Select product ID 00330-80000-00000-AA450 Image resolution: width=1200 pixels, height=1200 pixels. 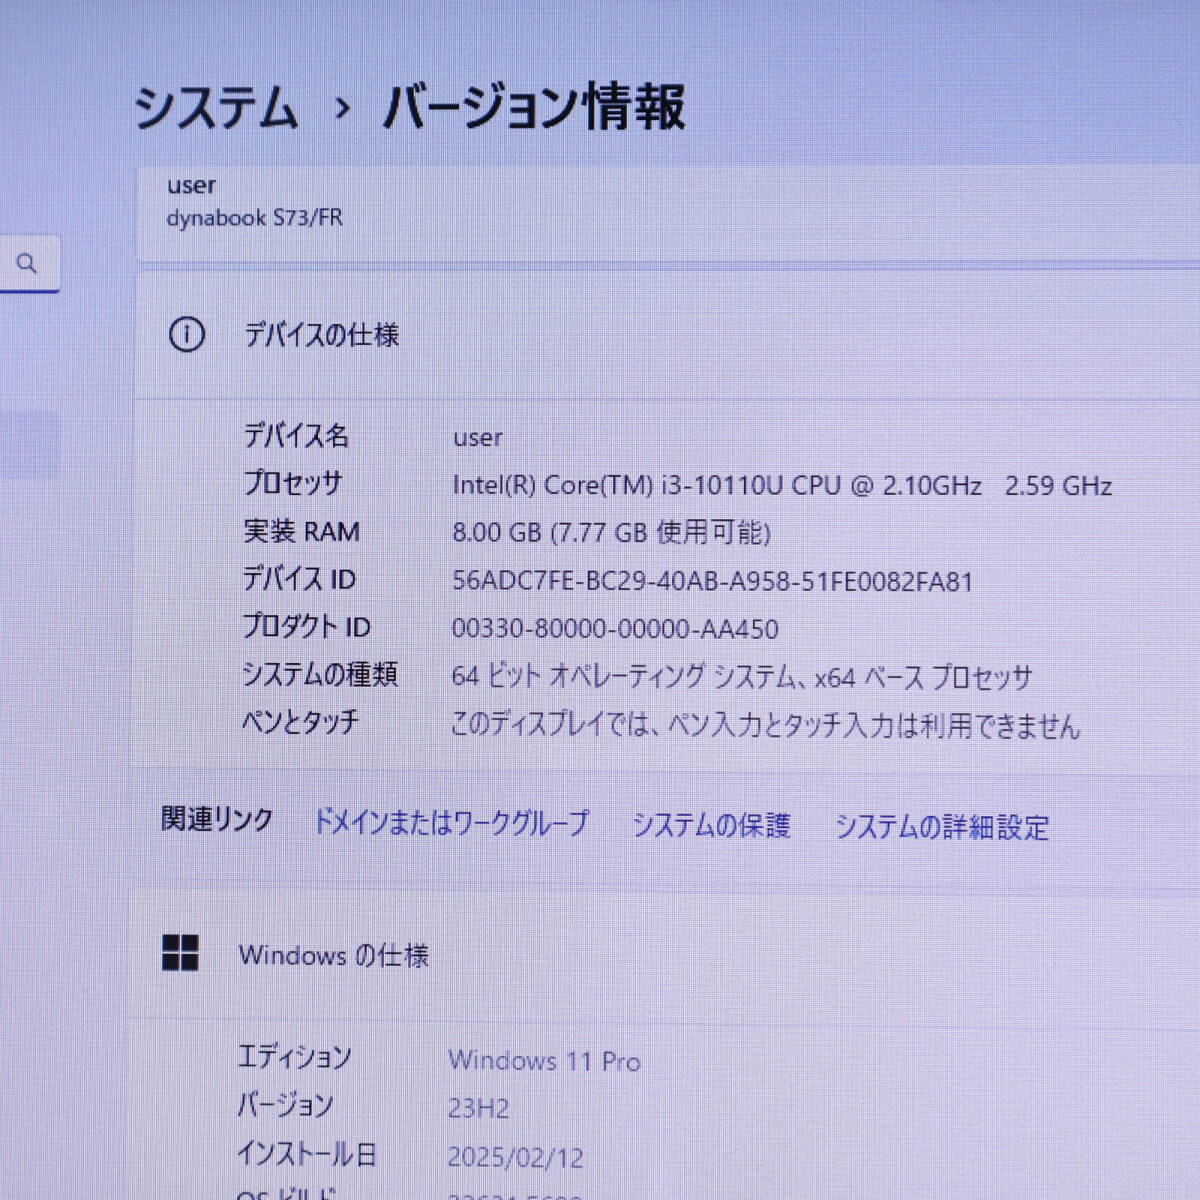615,629
